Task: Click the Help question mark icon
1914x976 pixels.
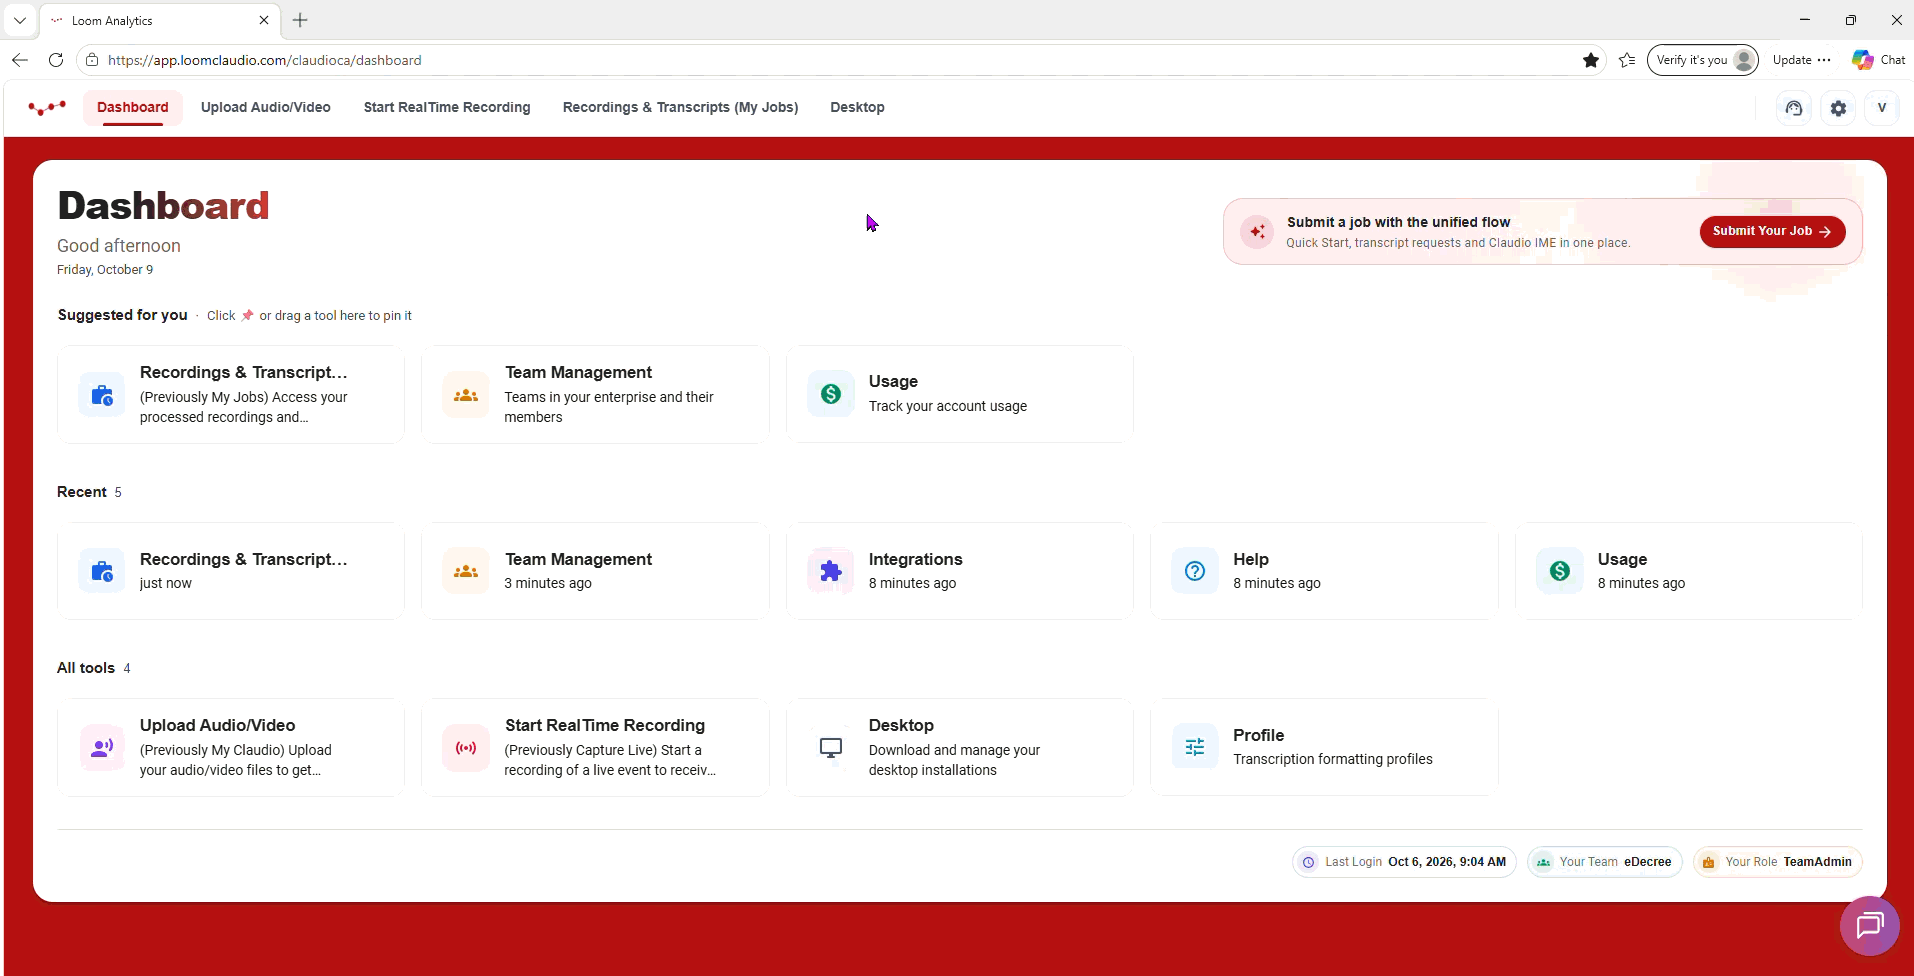Action: tap(1195, 571)
